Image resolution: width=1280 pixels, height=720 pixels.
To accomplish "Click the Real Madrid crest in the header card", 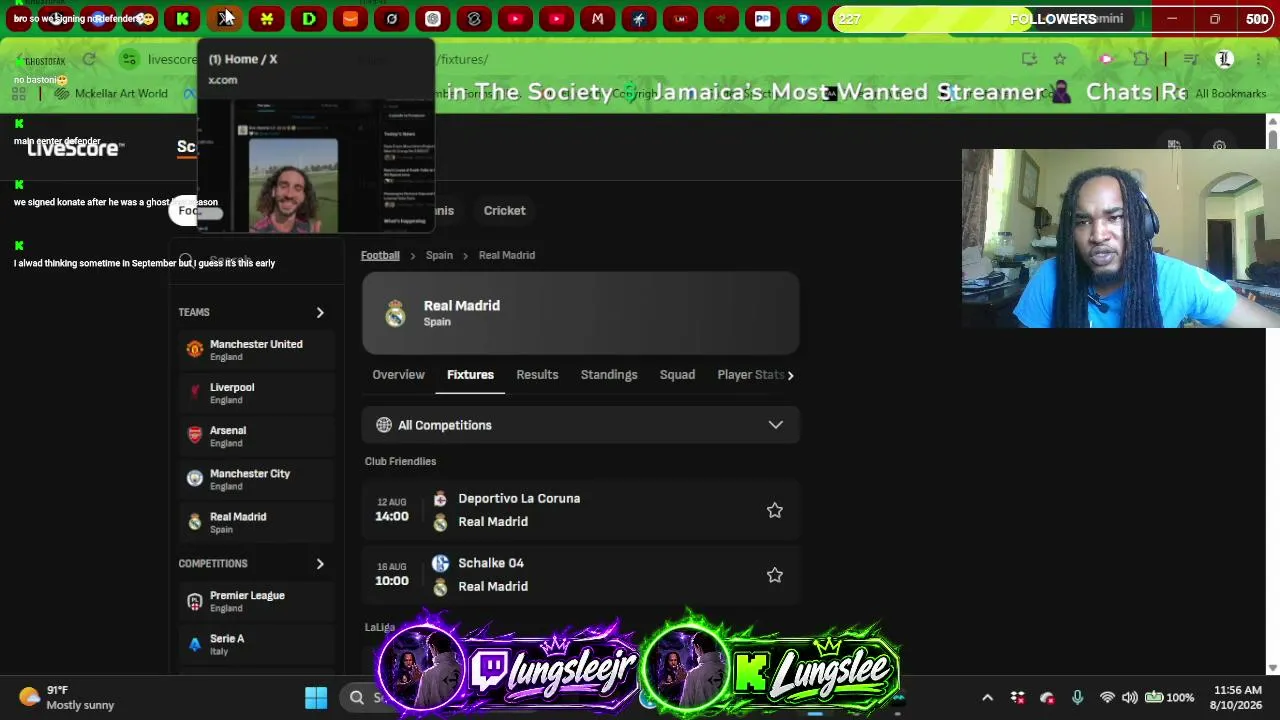I will click(x=395, y=314).
